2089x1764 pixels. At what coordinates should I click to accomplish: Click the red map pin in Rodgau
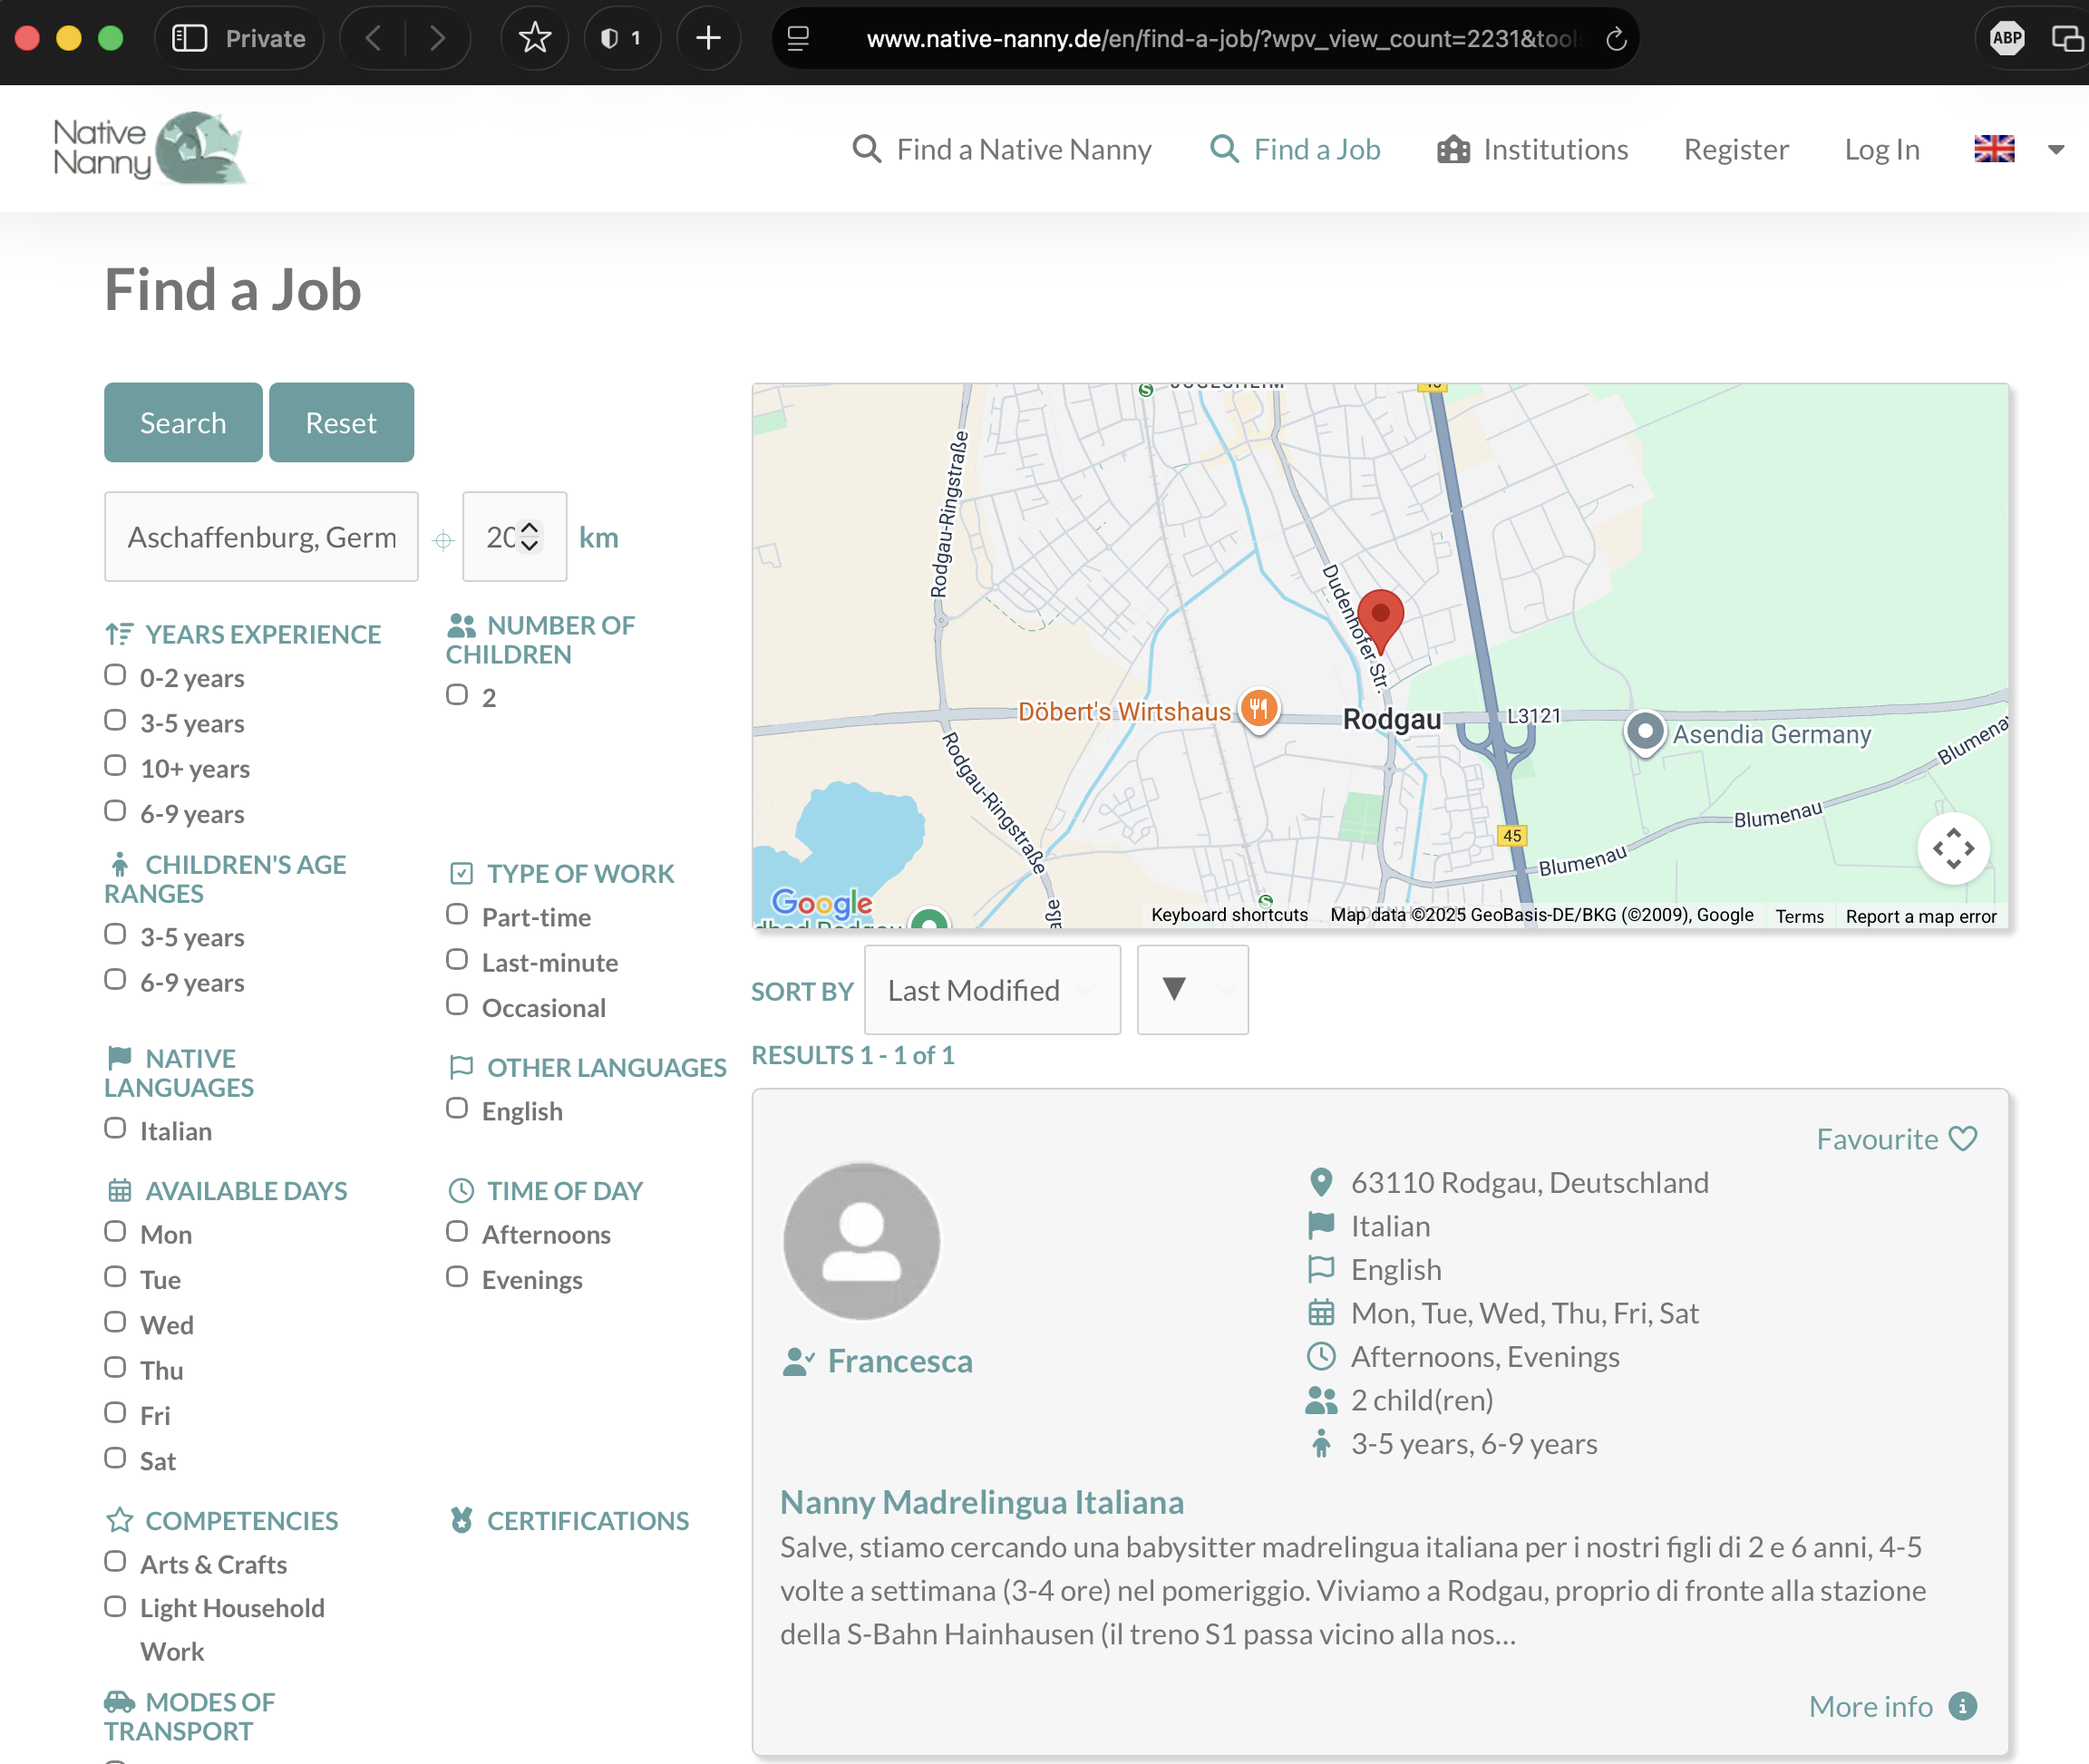coord(1380,616)
